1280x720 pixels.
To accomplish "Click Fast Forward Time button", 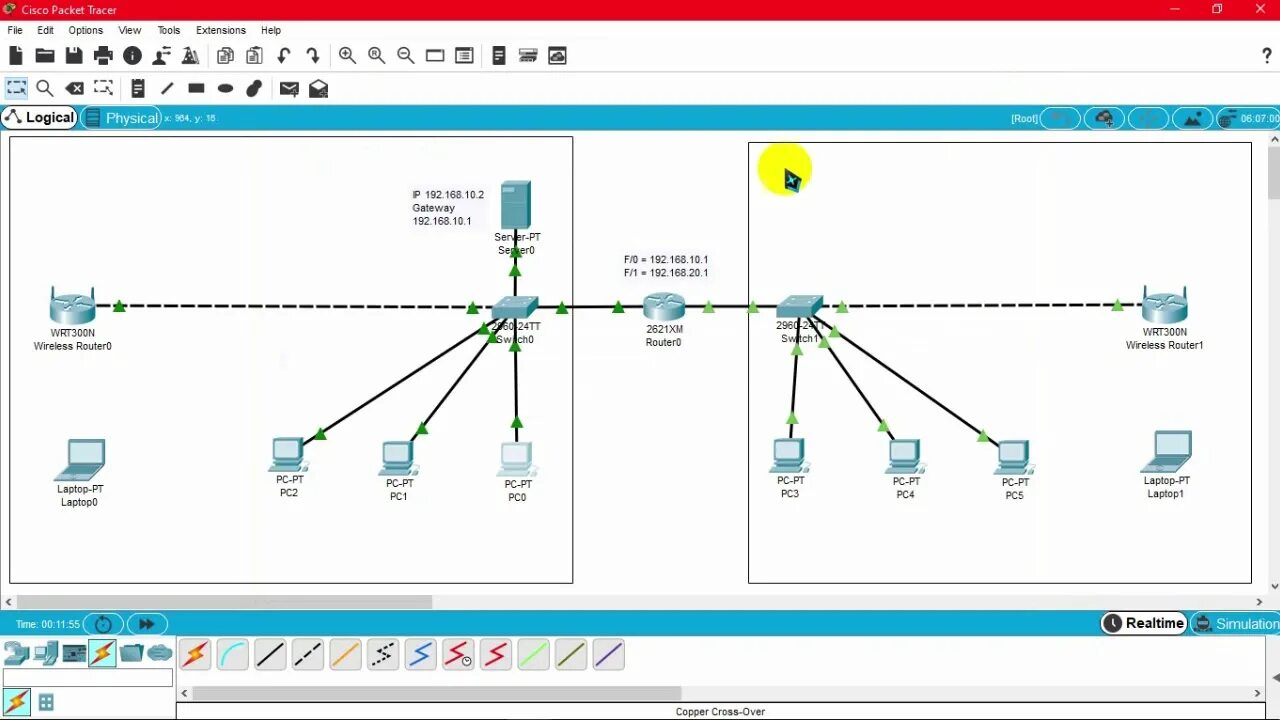I will tap(146, 624).
